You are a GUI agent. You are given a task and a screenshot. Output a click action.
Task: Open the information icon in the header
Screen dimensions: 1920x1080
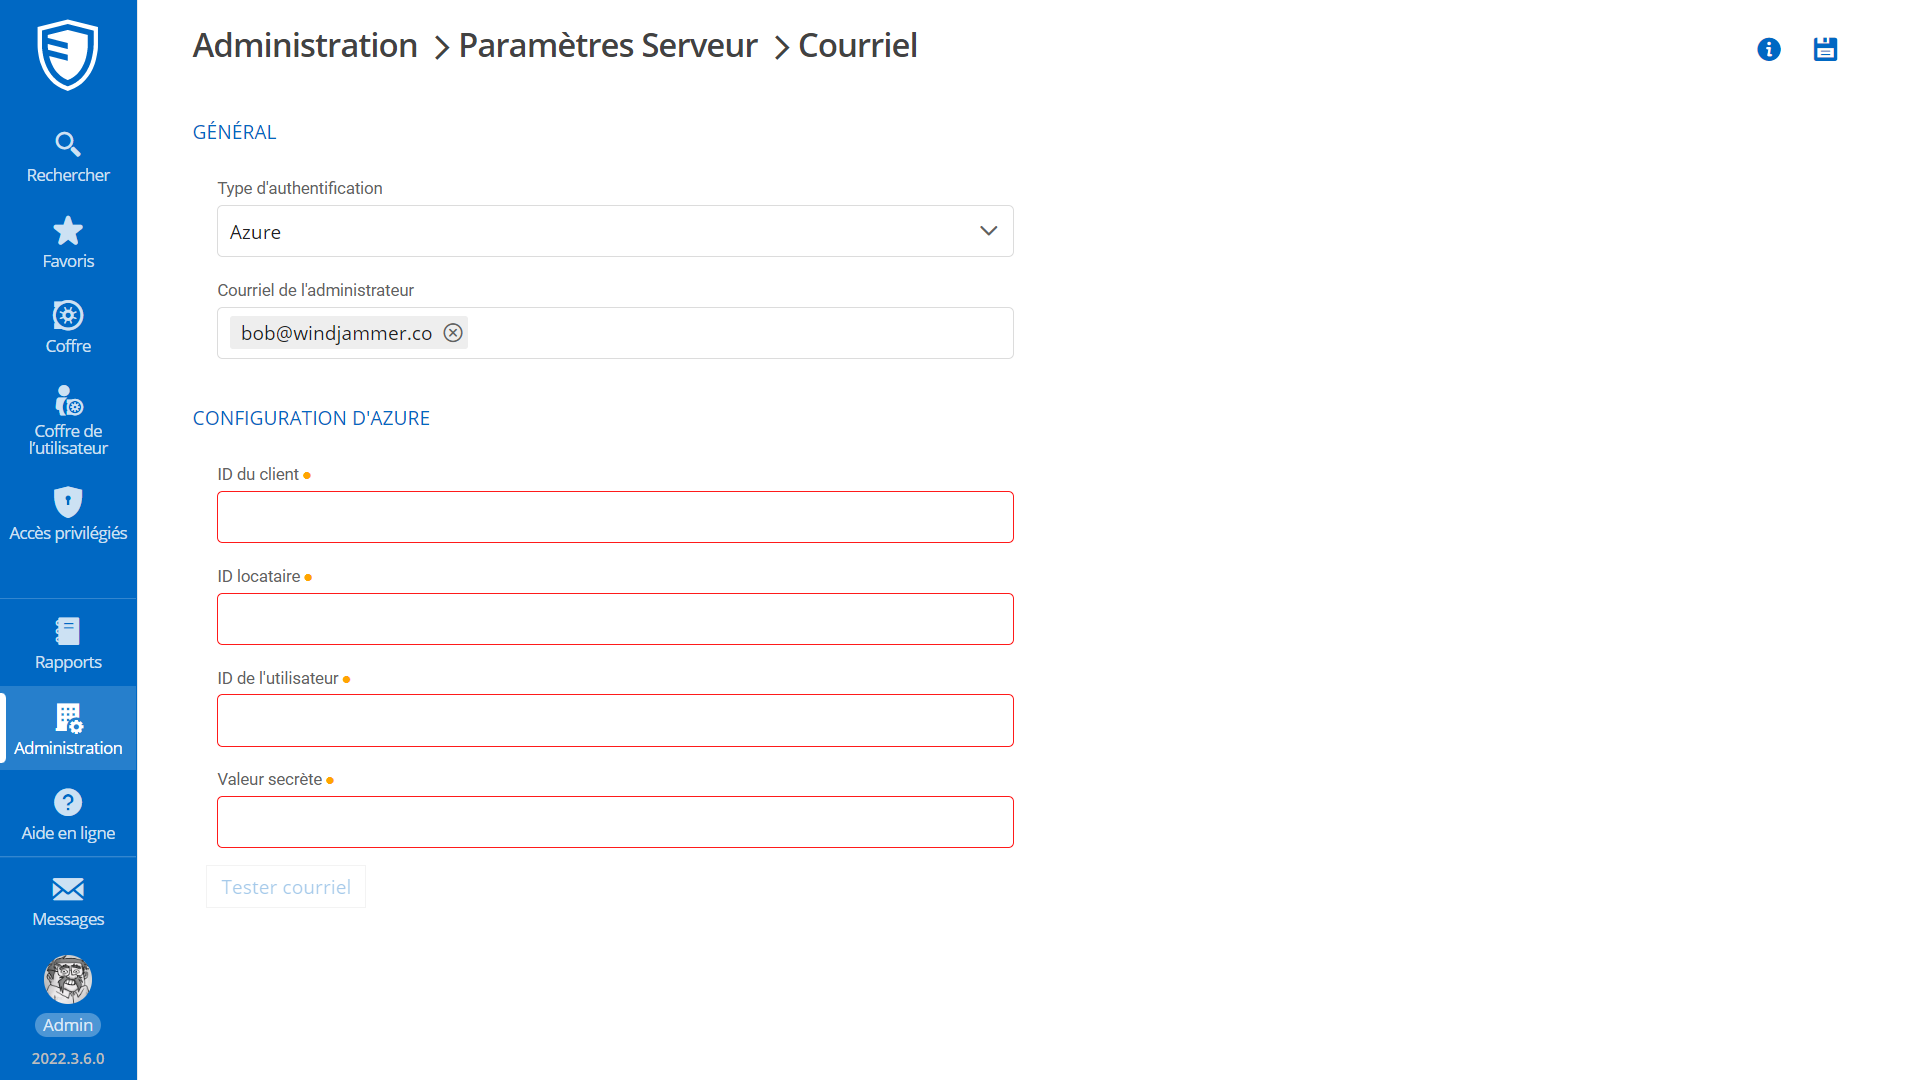(x=1768, y=49)
